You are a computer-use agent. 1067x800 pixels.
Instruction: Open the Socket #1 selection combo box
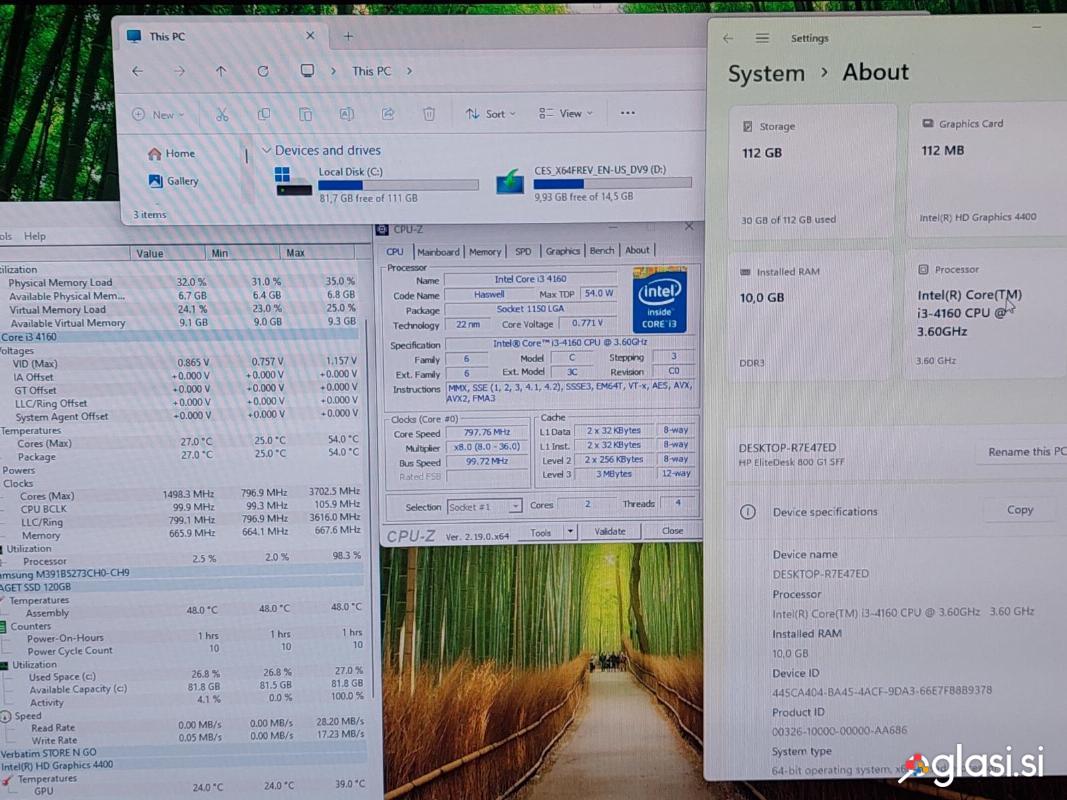click(x=484, y=507)
